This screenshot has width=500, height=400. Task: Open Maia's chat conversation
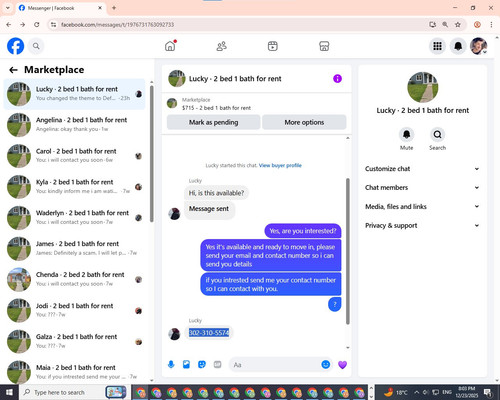point(74,370)
